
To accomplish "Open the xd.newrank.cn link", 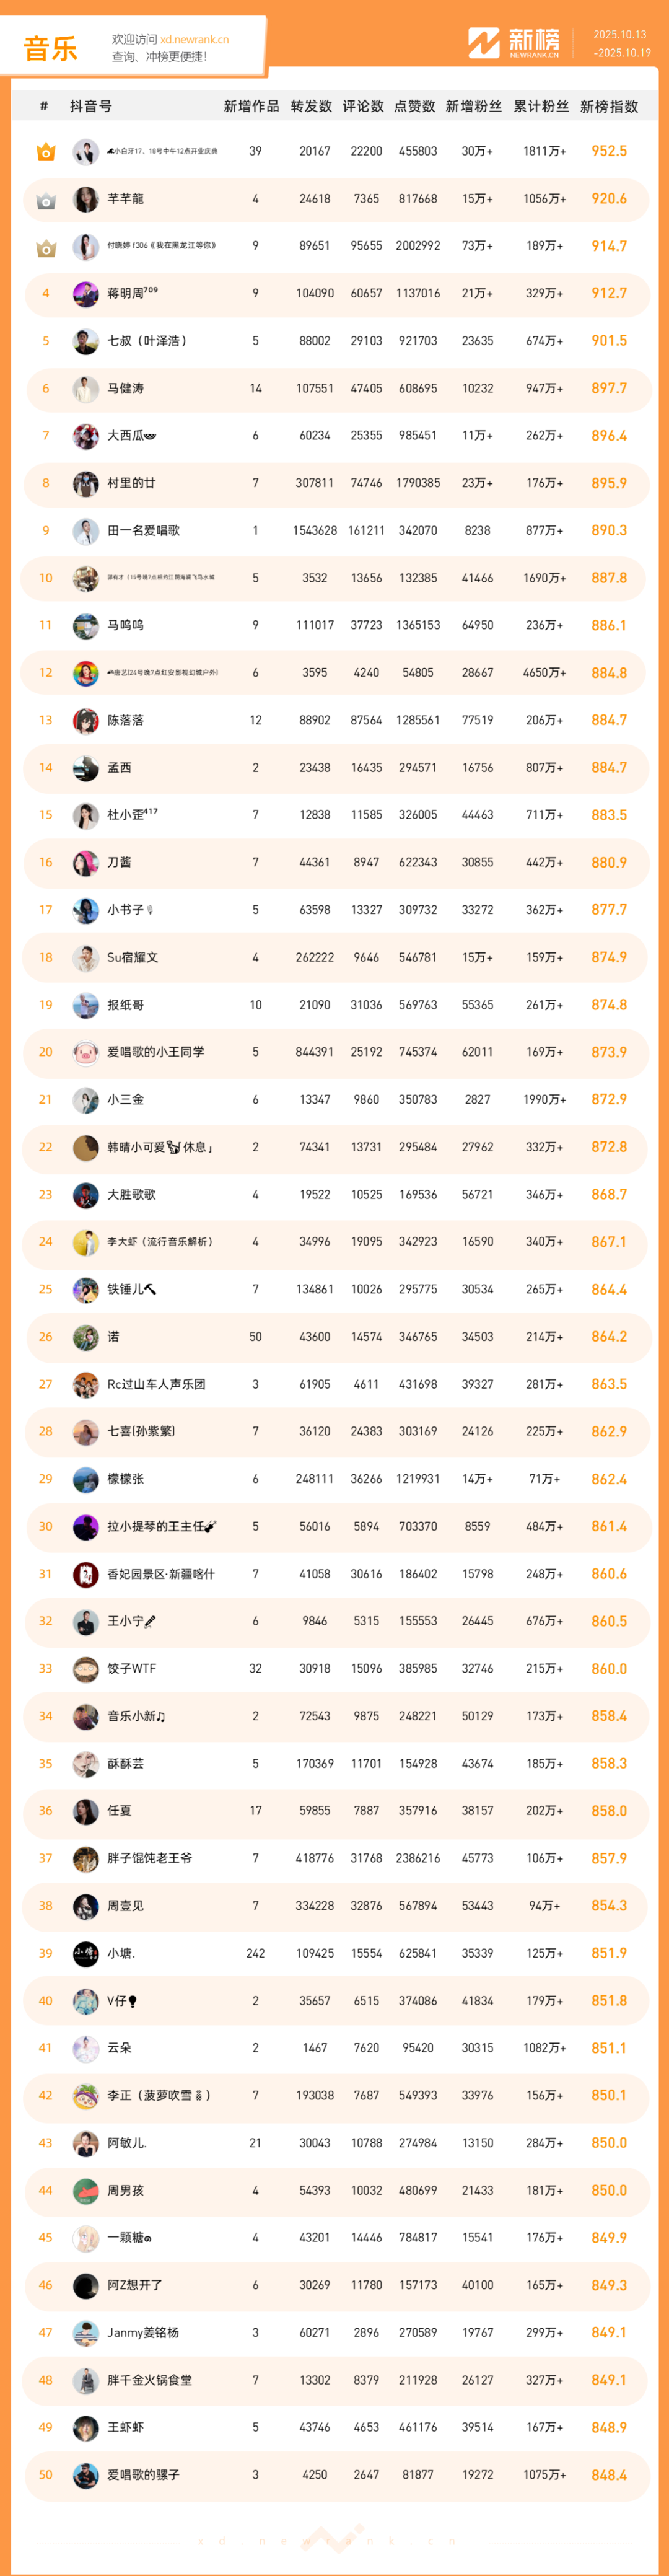I will pyautogui.click(x=194, y=40).
